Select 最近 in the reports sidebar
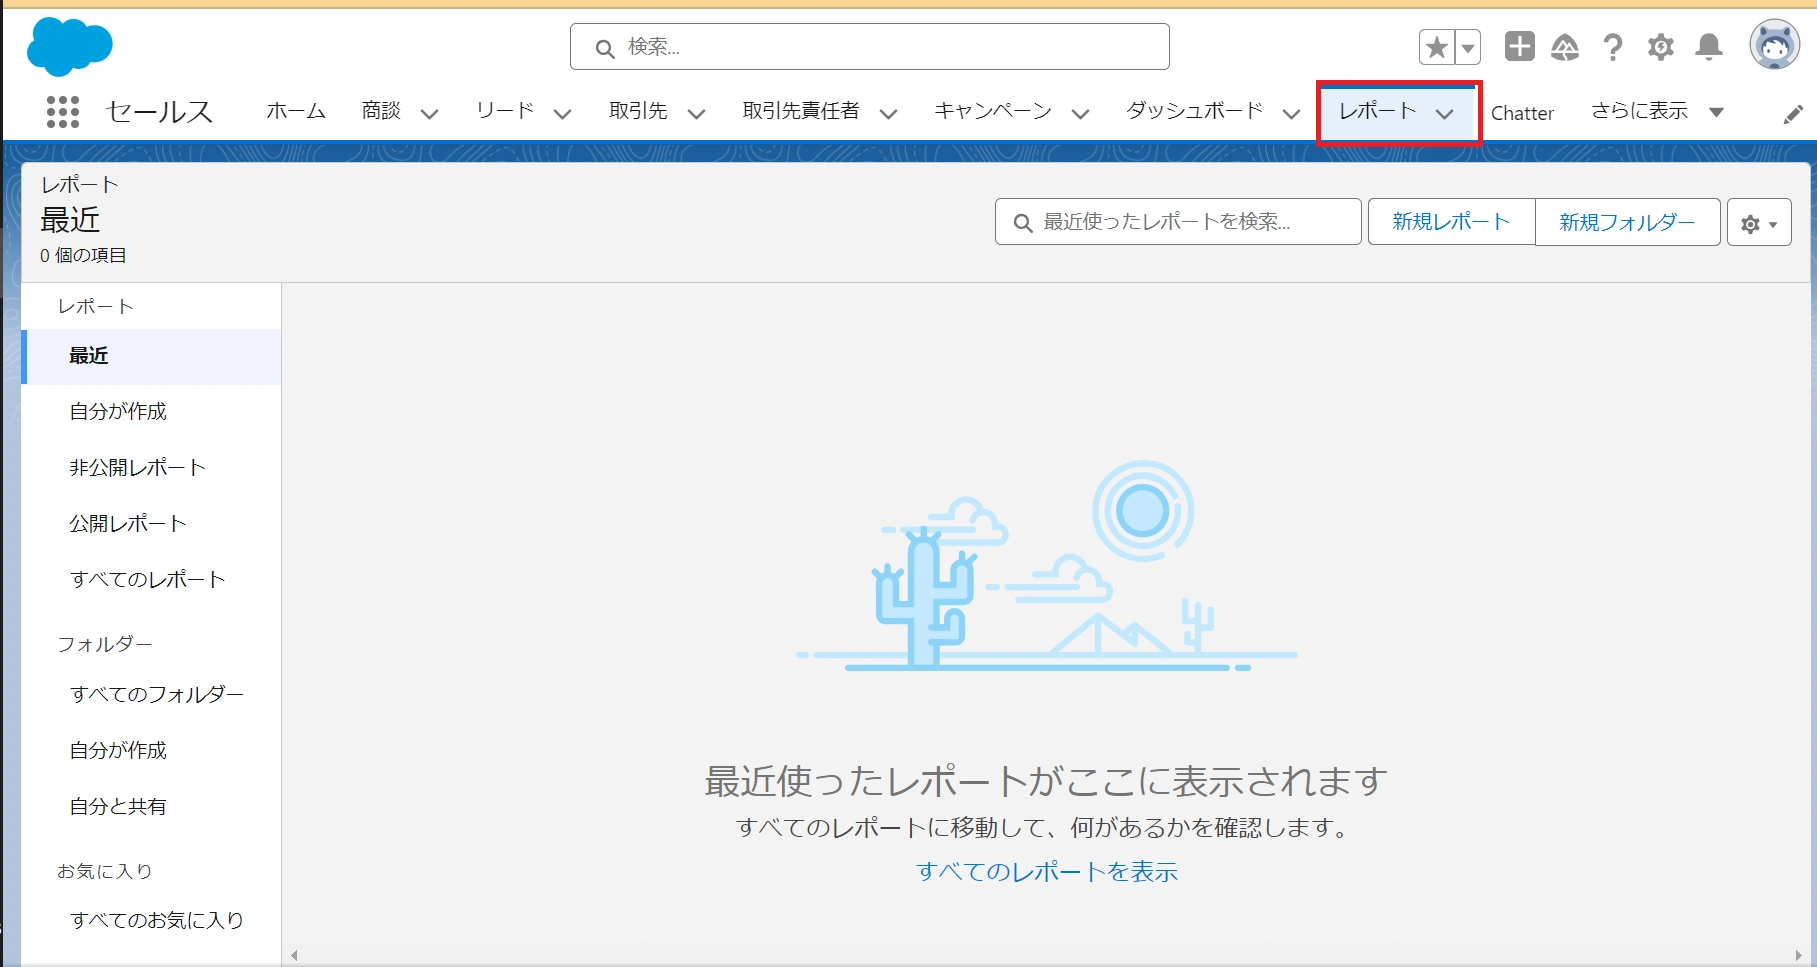The width and height of the screenshot is (1817, 967). coord(151,356)
